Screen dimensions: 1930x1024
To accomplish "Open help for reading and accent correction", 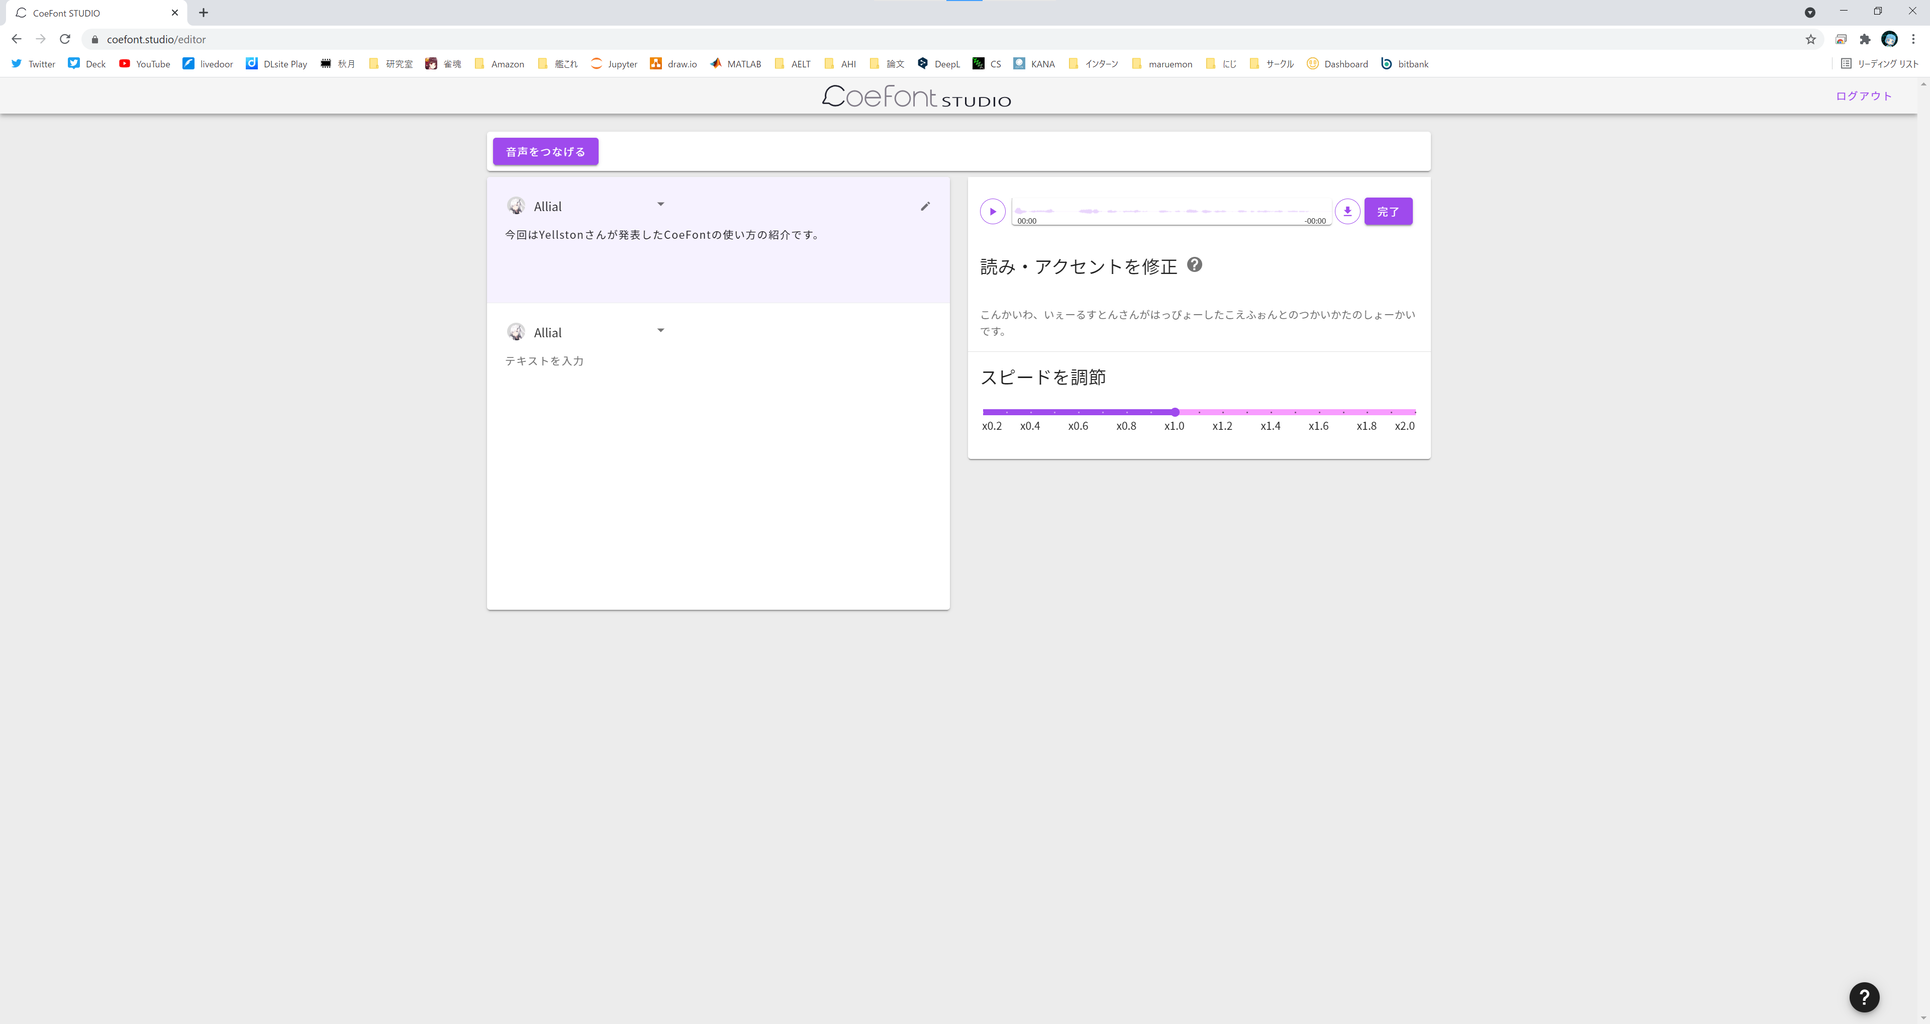I will click(x=1194, y=265).
